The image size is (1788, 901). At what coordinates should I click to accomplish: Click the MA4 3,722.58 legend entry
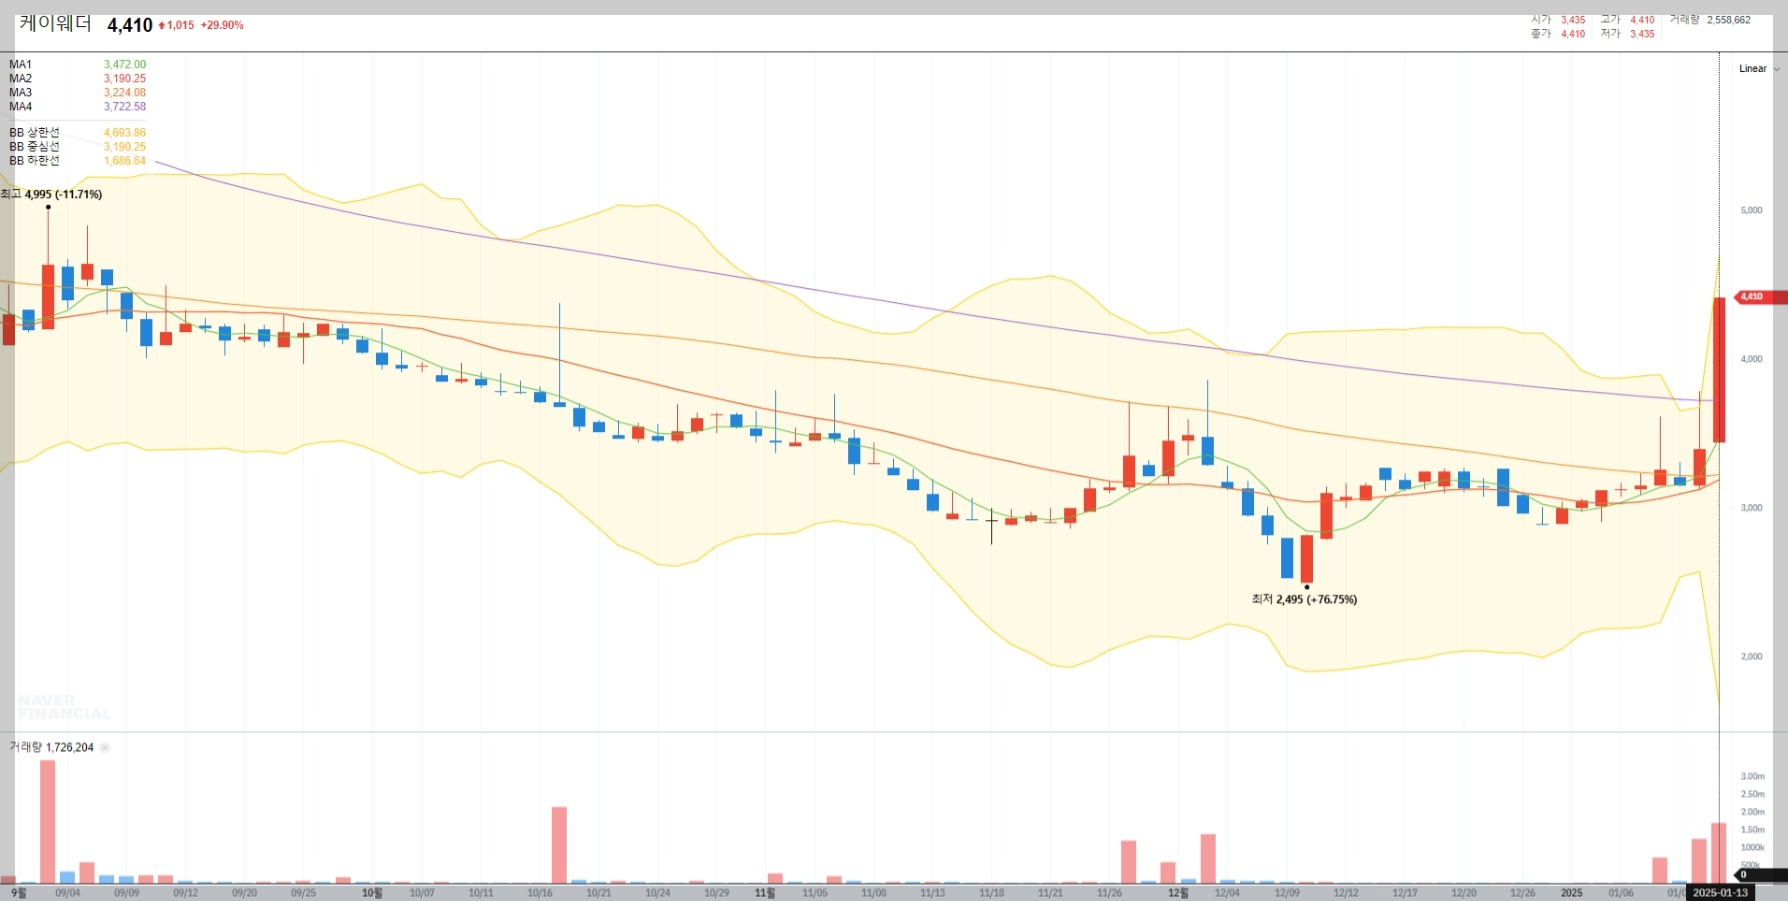coord(77,106)
